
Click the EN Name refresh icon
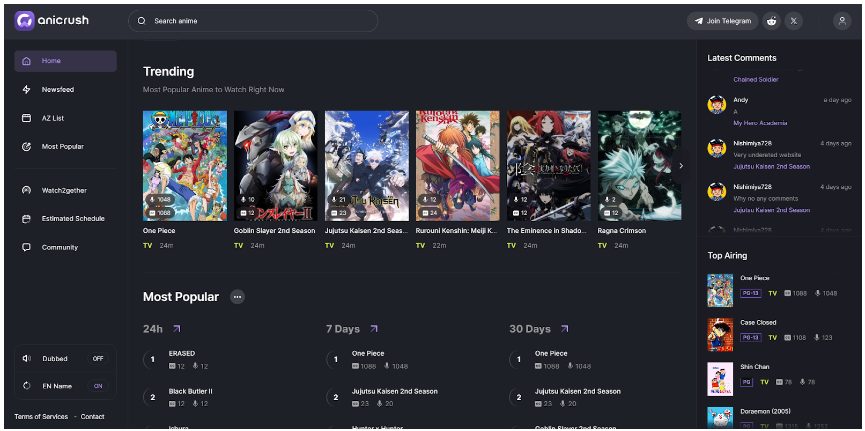26,386
